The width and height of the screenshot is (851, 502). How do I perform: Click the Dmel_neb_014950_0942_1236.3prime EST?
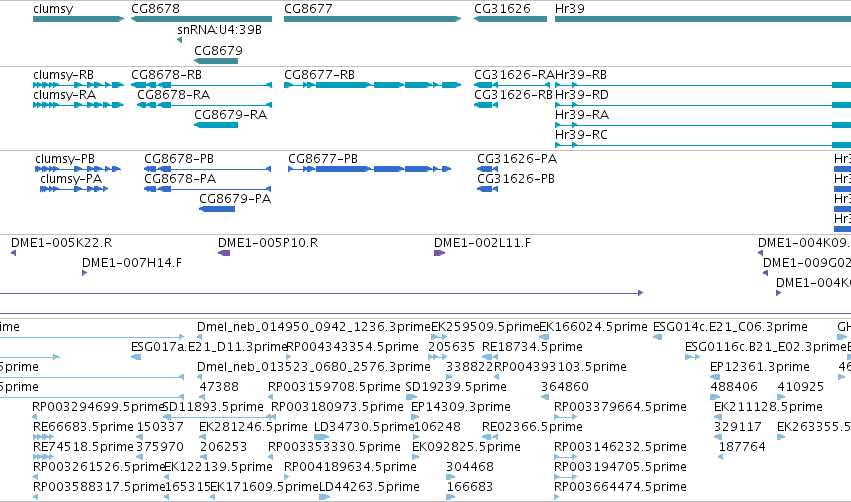pos(200,337)
